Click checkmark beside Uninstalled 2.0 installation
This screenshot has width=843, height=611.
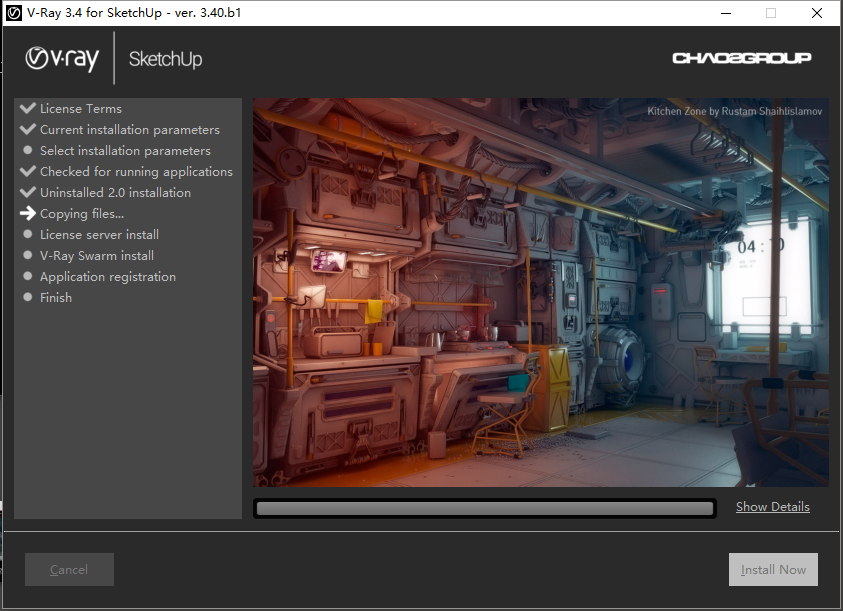[x=28, y=192]
